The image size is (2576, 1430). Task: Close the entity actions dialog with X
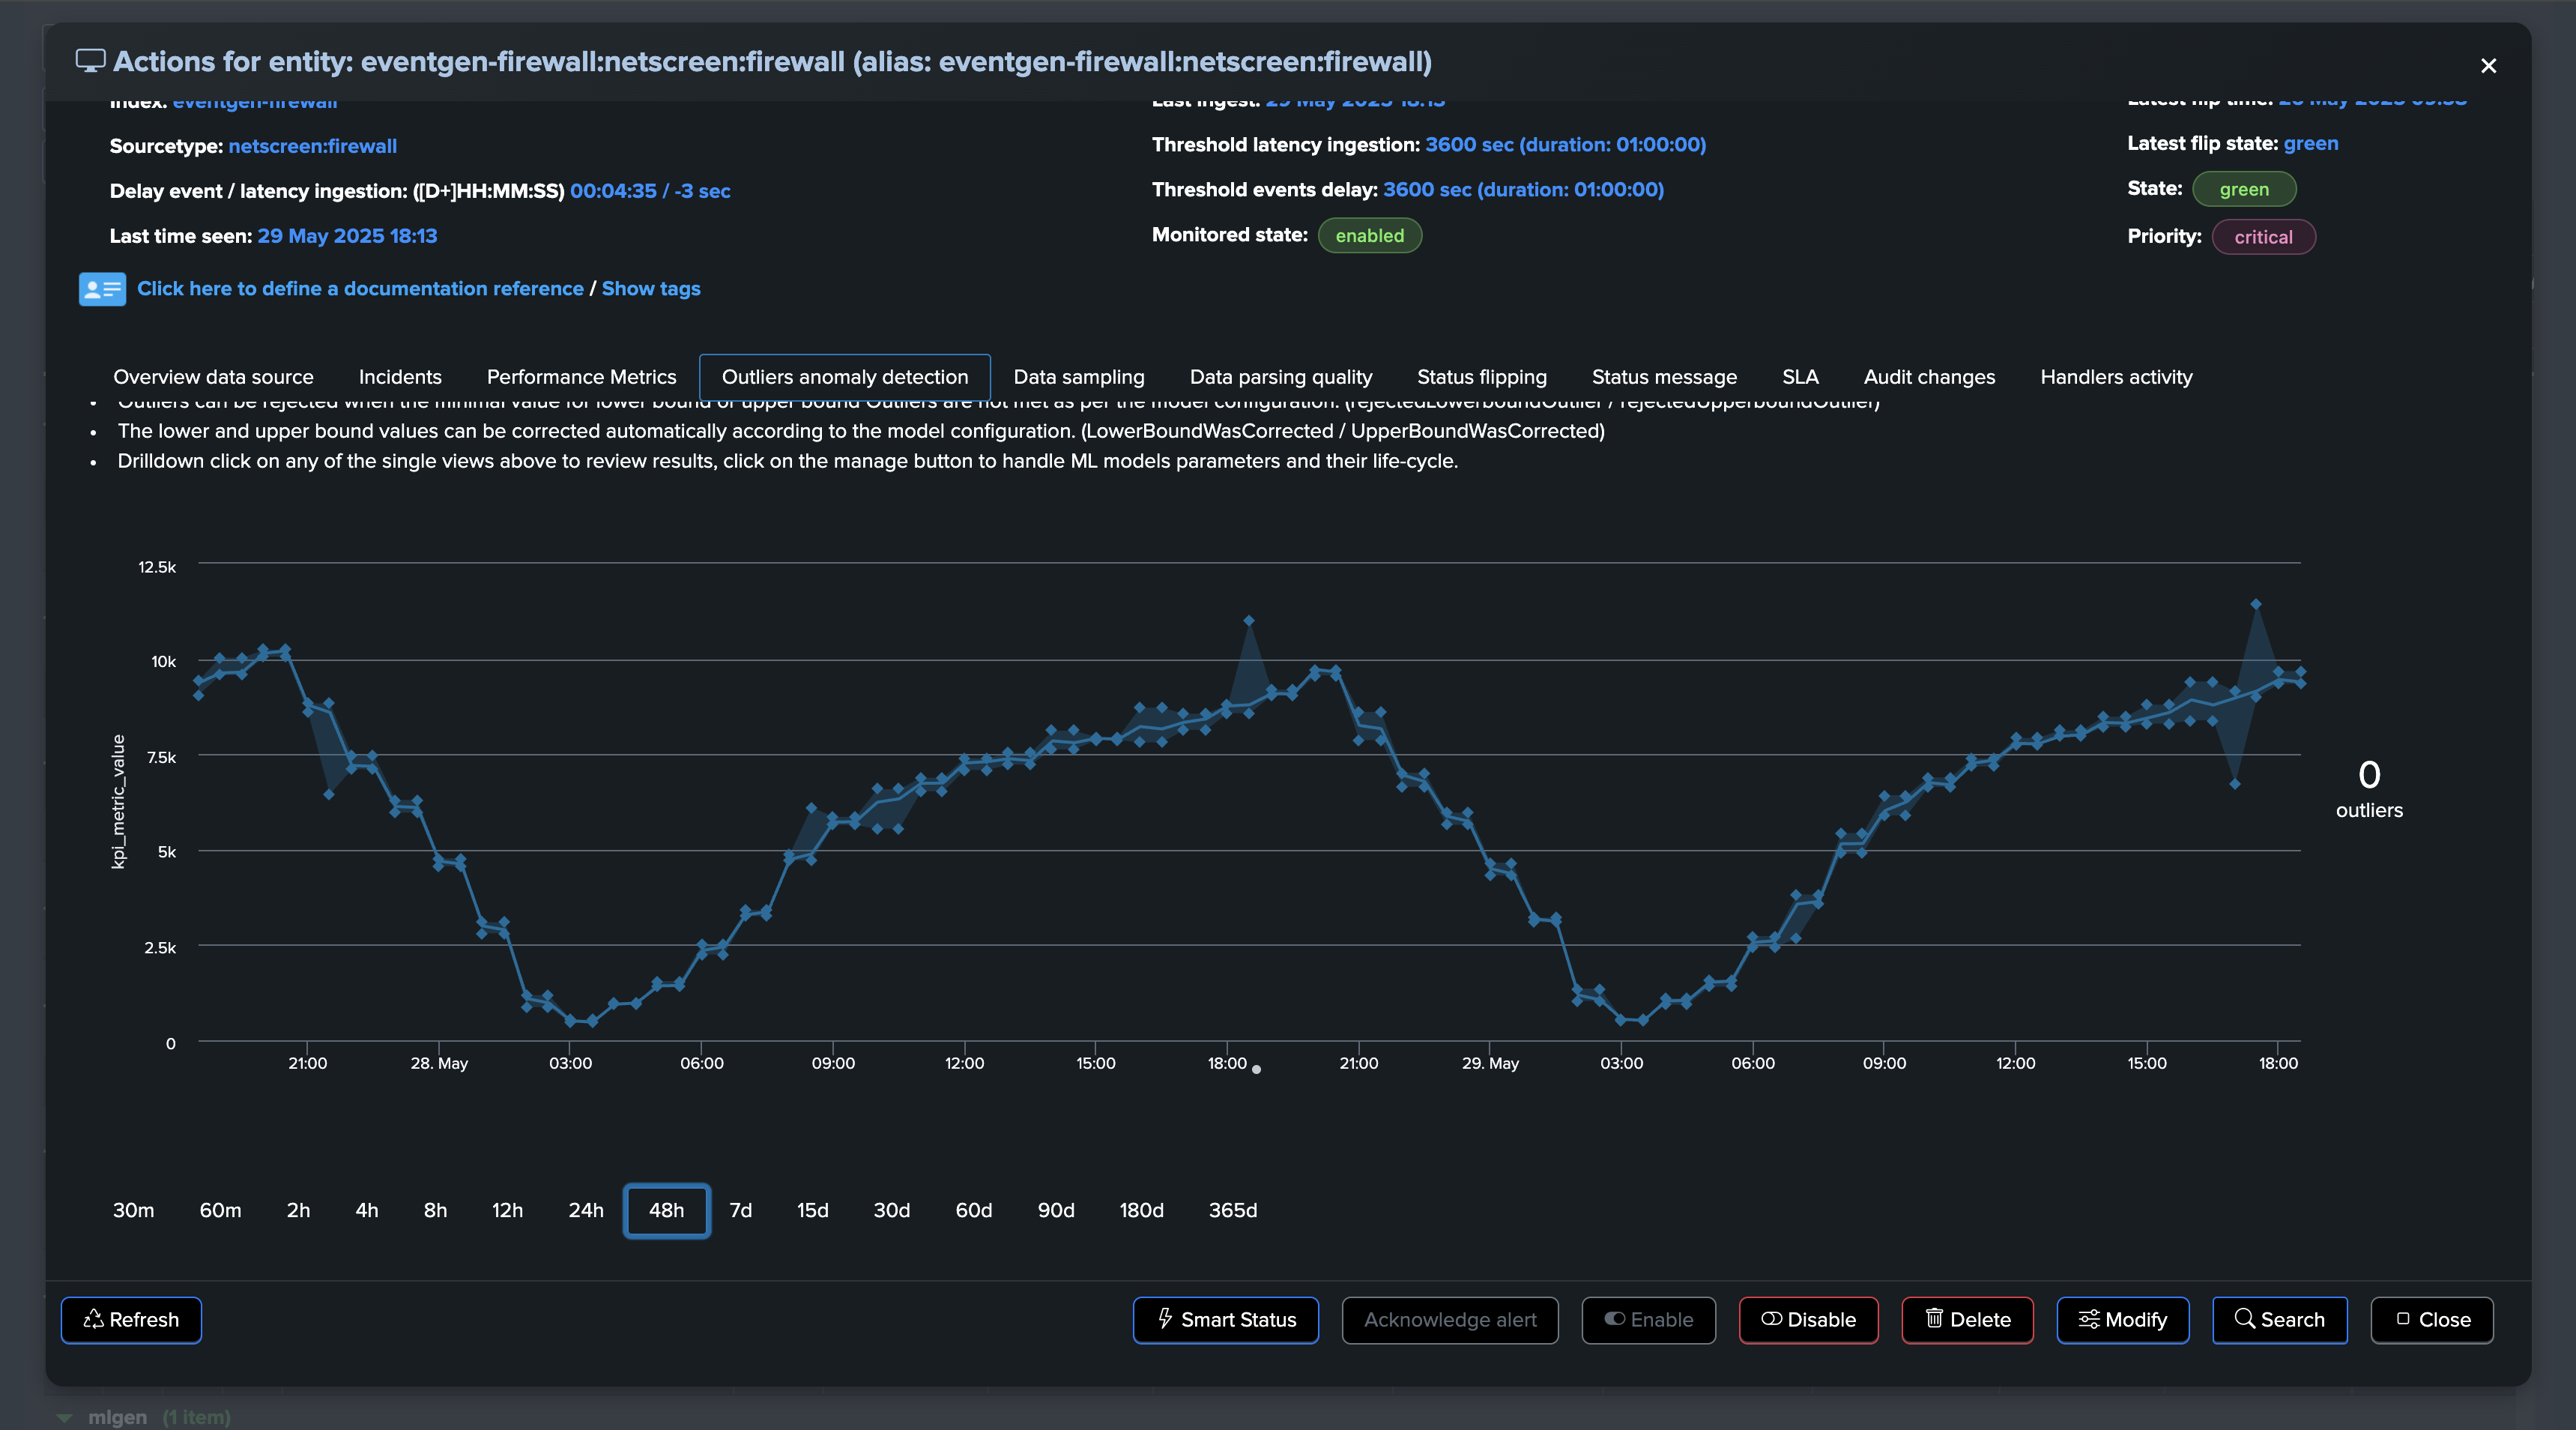pyautogui.click(x=2488, y=66)
